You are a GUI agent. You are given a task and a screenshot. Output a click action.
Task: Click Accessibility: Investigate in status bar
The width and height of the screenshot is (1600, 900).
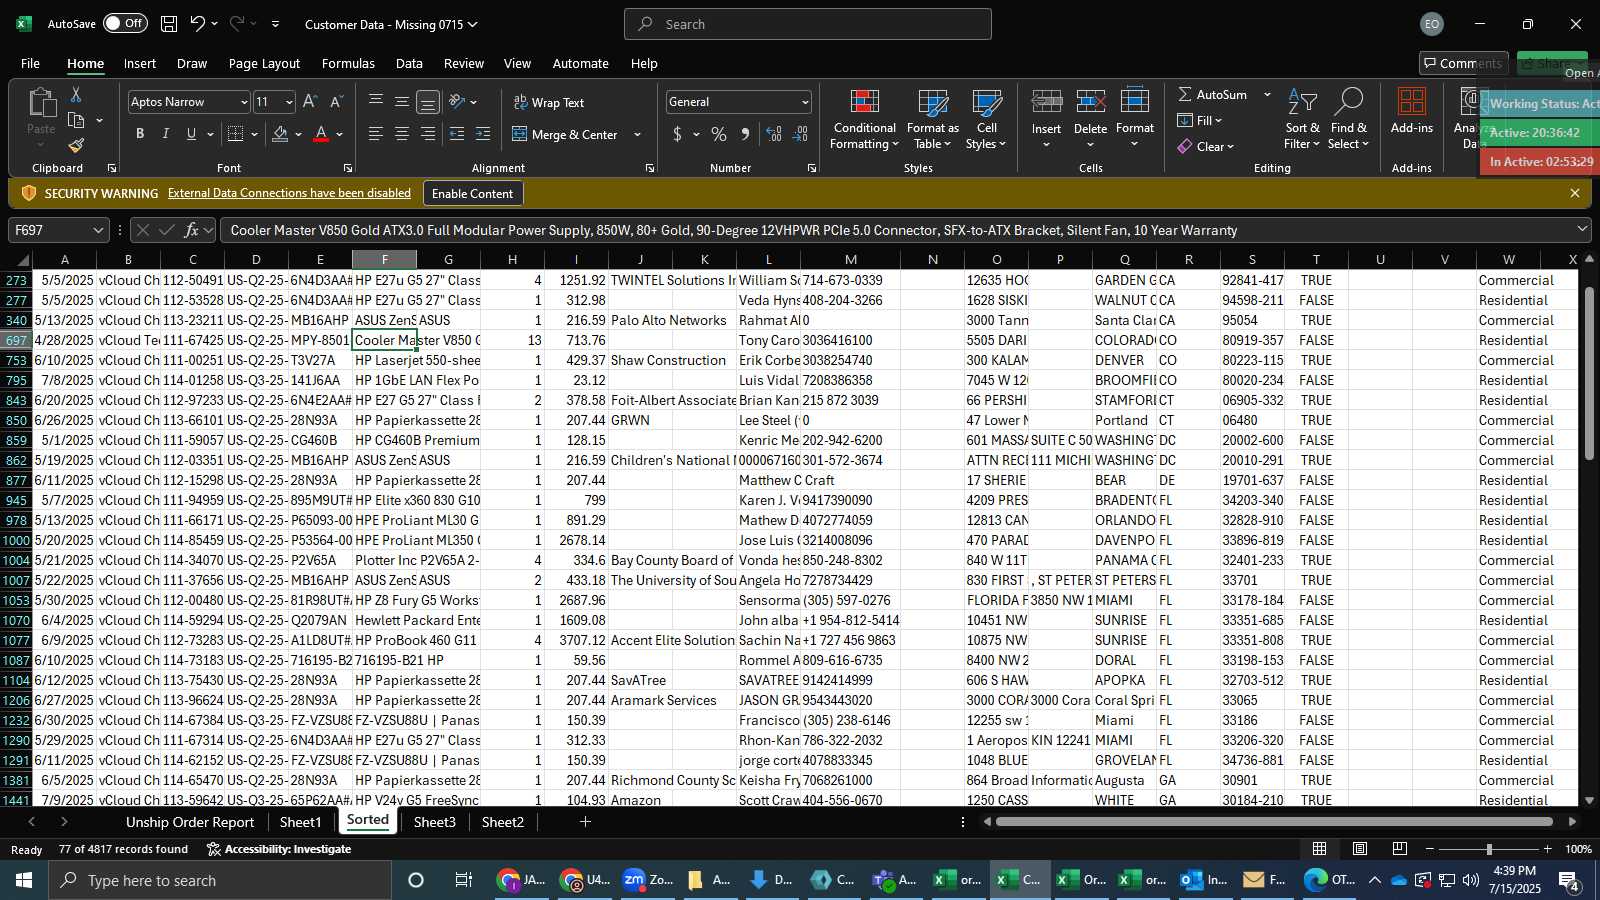click(279, 849)
